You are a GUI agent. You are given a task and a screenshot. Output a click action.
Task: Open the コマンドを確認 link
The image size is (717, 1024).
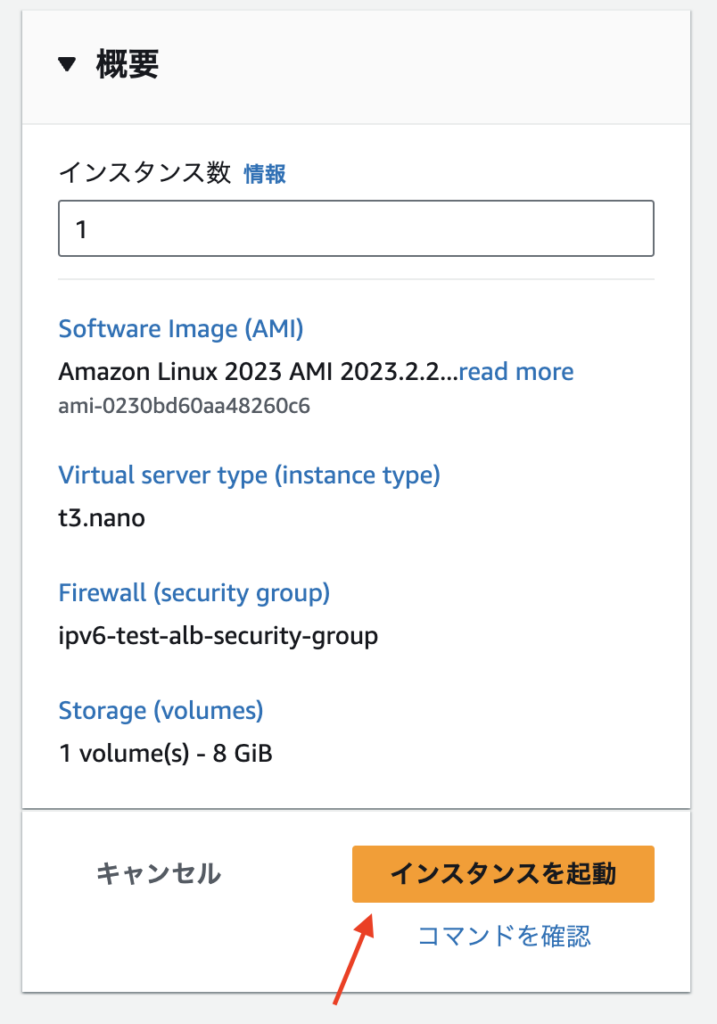(503, 936)
